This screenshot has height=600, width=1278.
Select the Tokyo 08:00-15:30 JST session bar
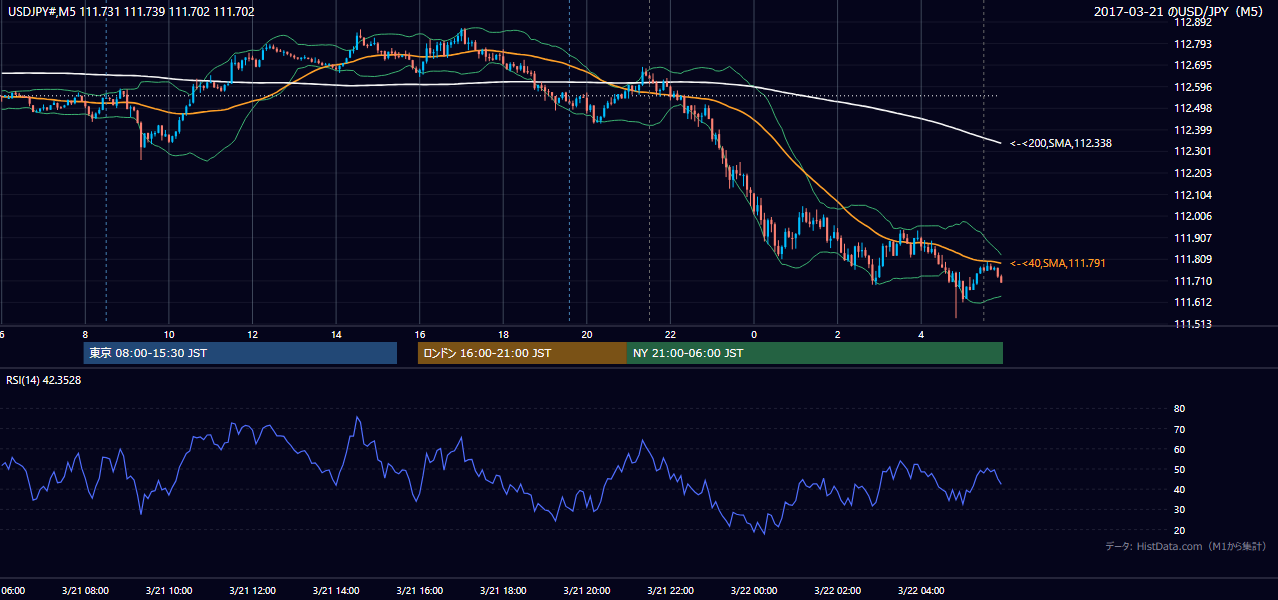[x=240, y=353]
